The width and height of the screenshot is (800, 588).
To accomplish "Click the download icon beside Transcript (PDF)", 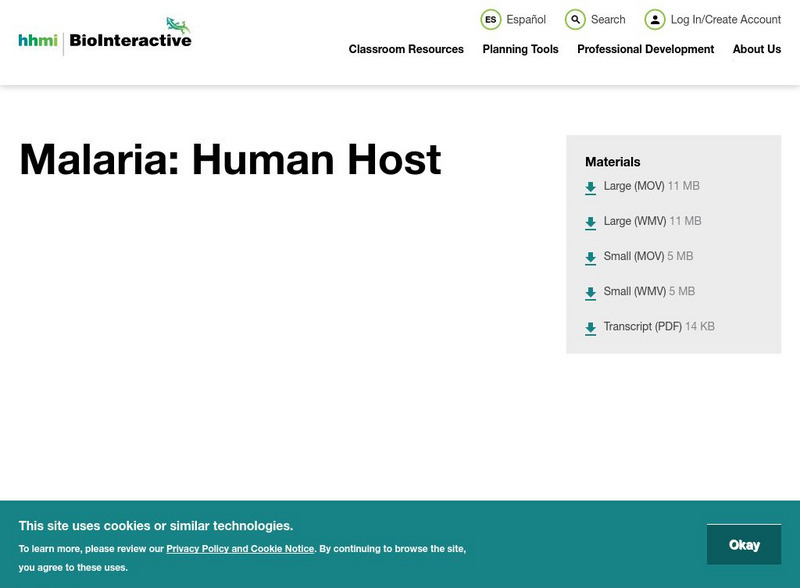I will [x=589, y=326].
